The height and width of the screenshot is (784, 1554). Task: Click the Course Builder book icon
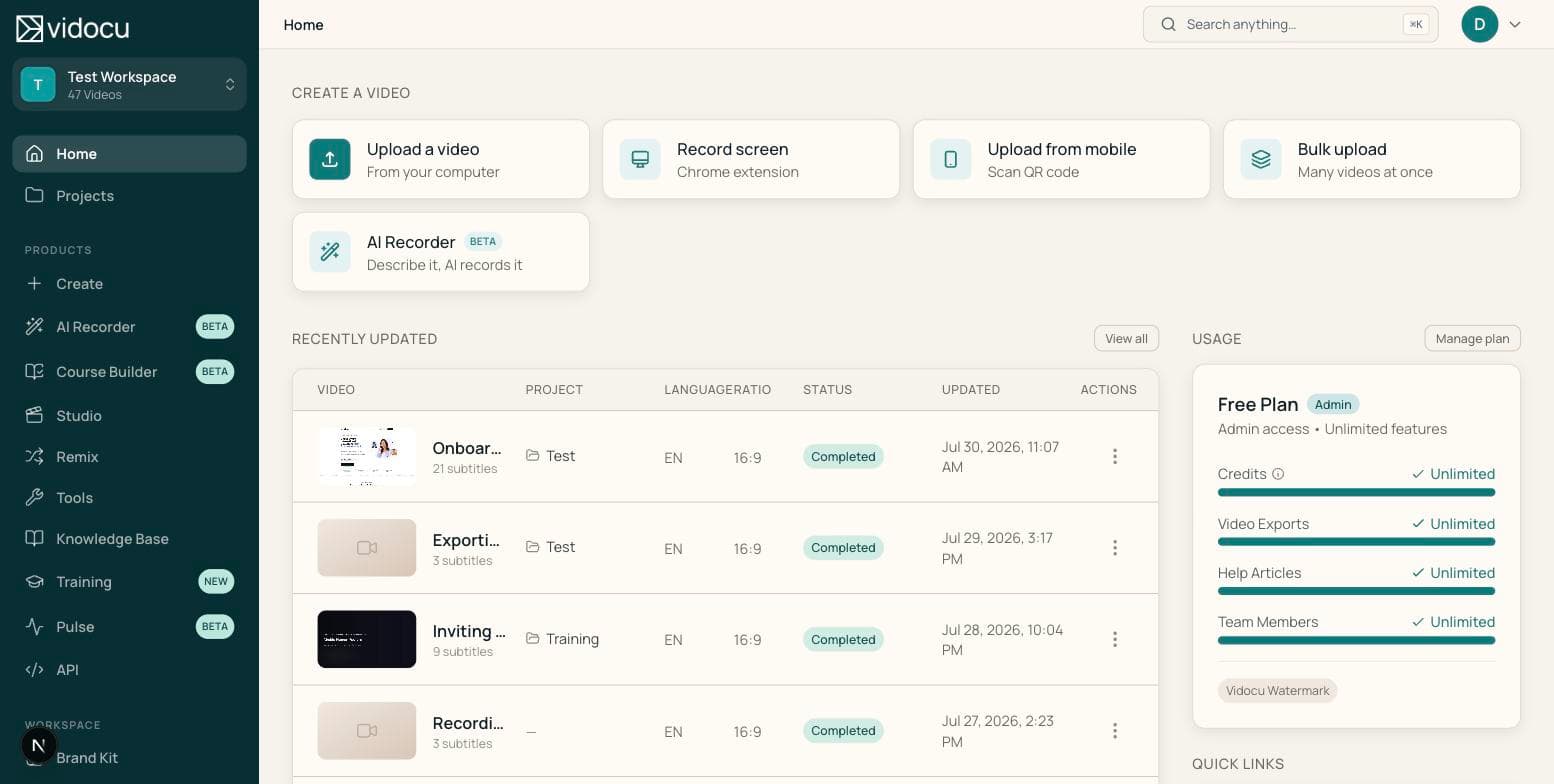[x=35, y=372]
